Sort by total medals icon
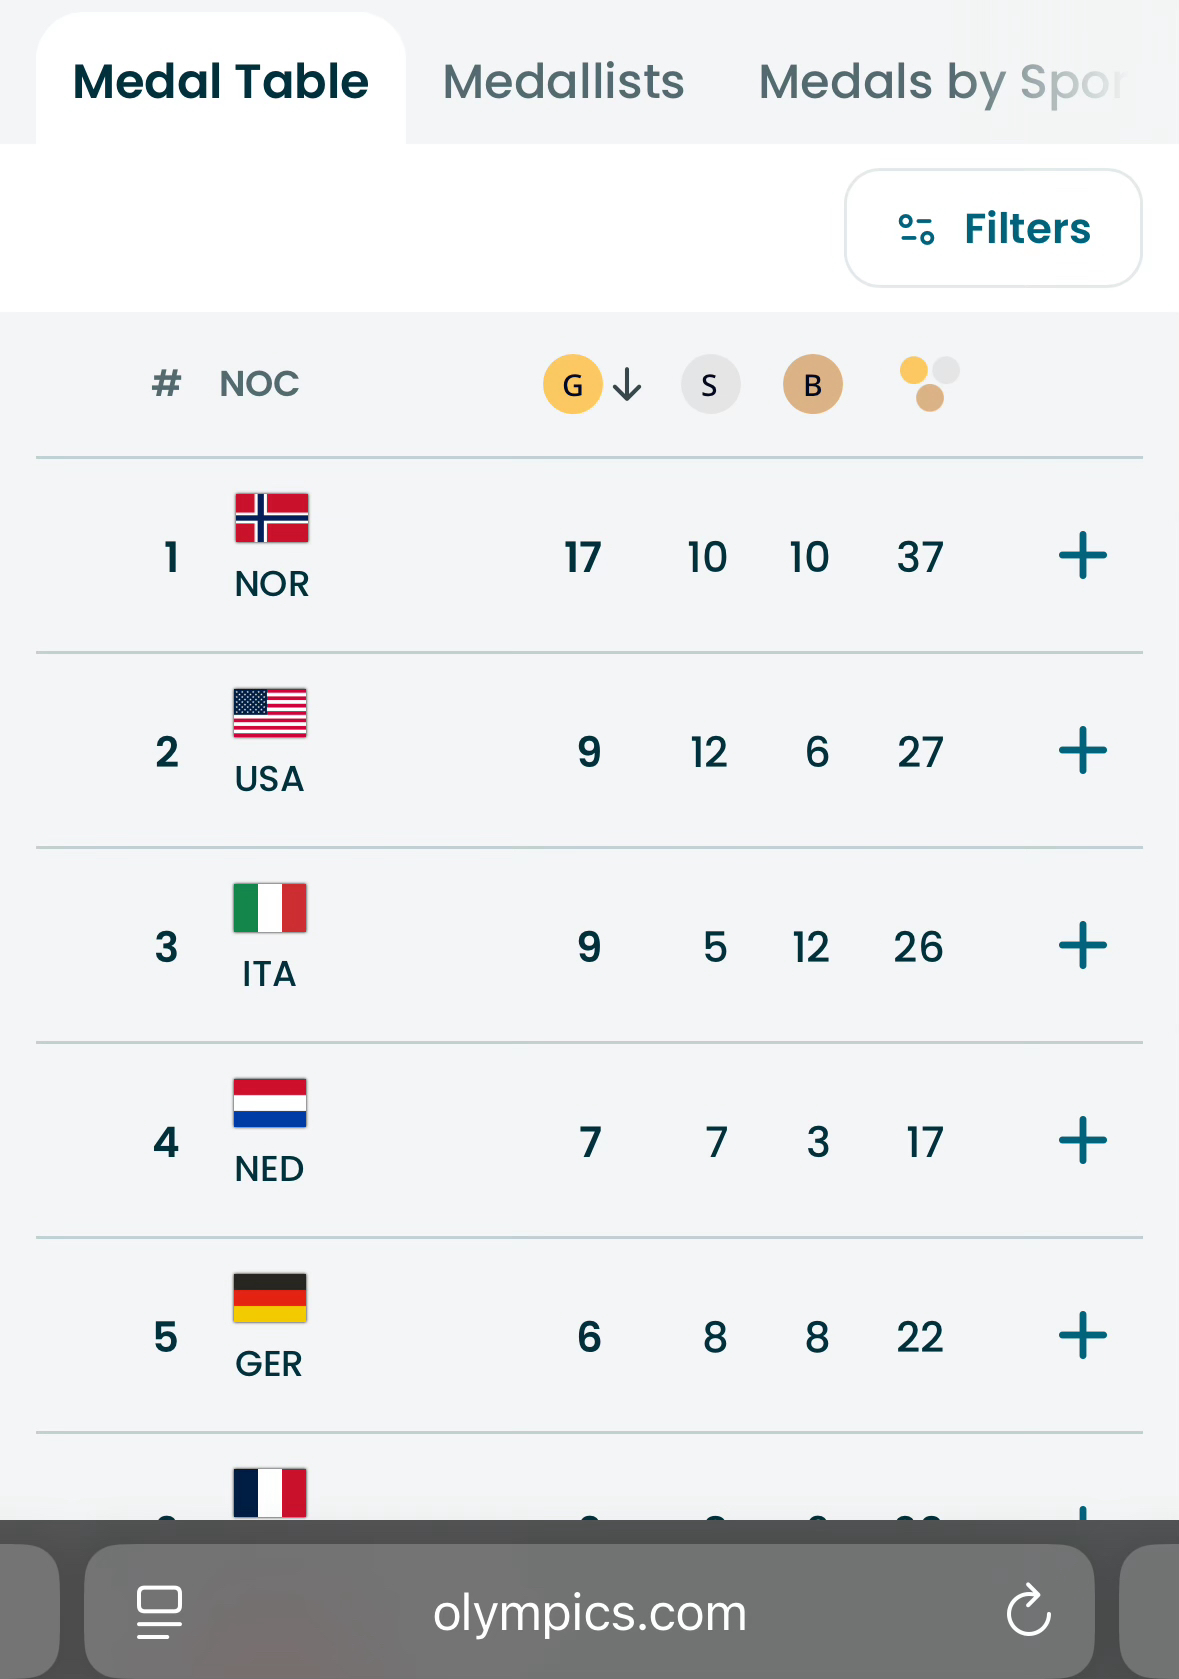The image size is (1179, 1679). pyautogui.click(x=929, y=384)
